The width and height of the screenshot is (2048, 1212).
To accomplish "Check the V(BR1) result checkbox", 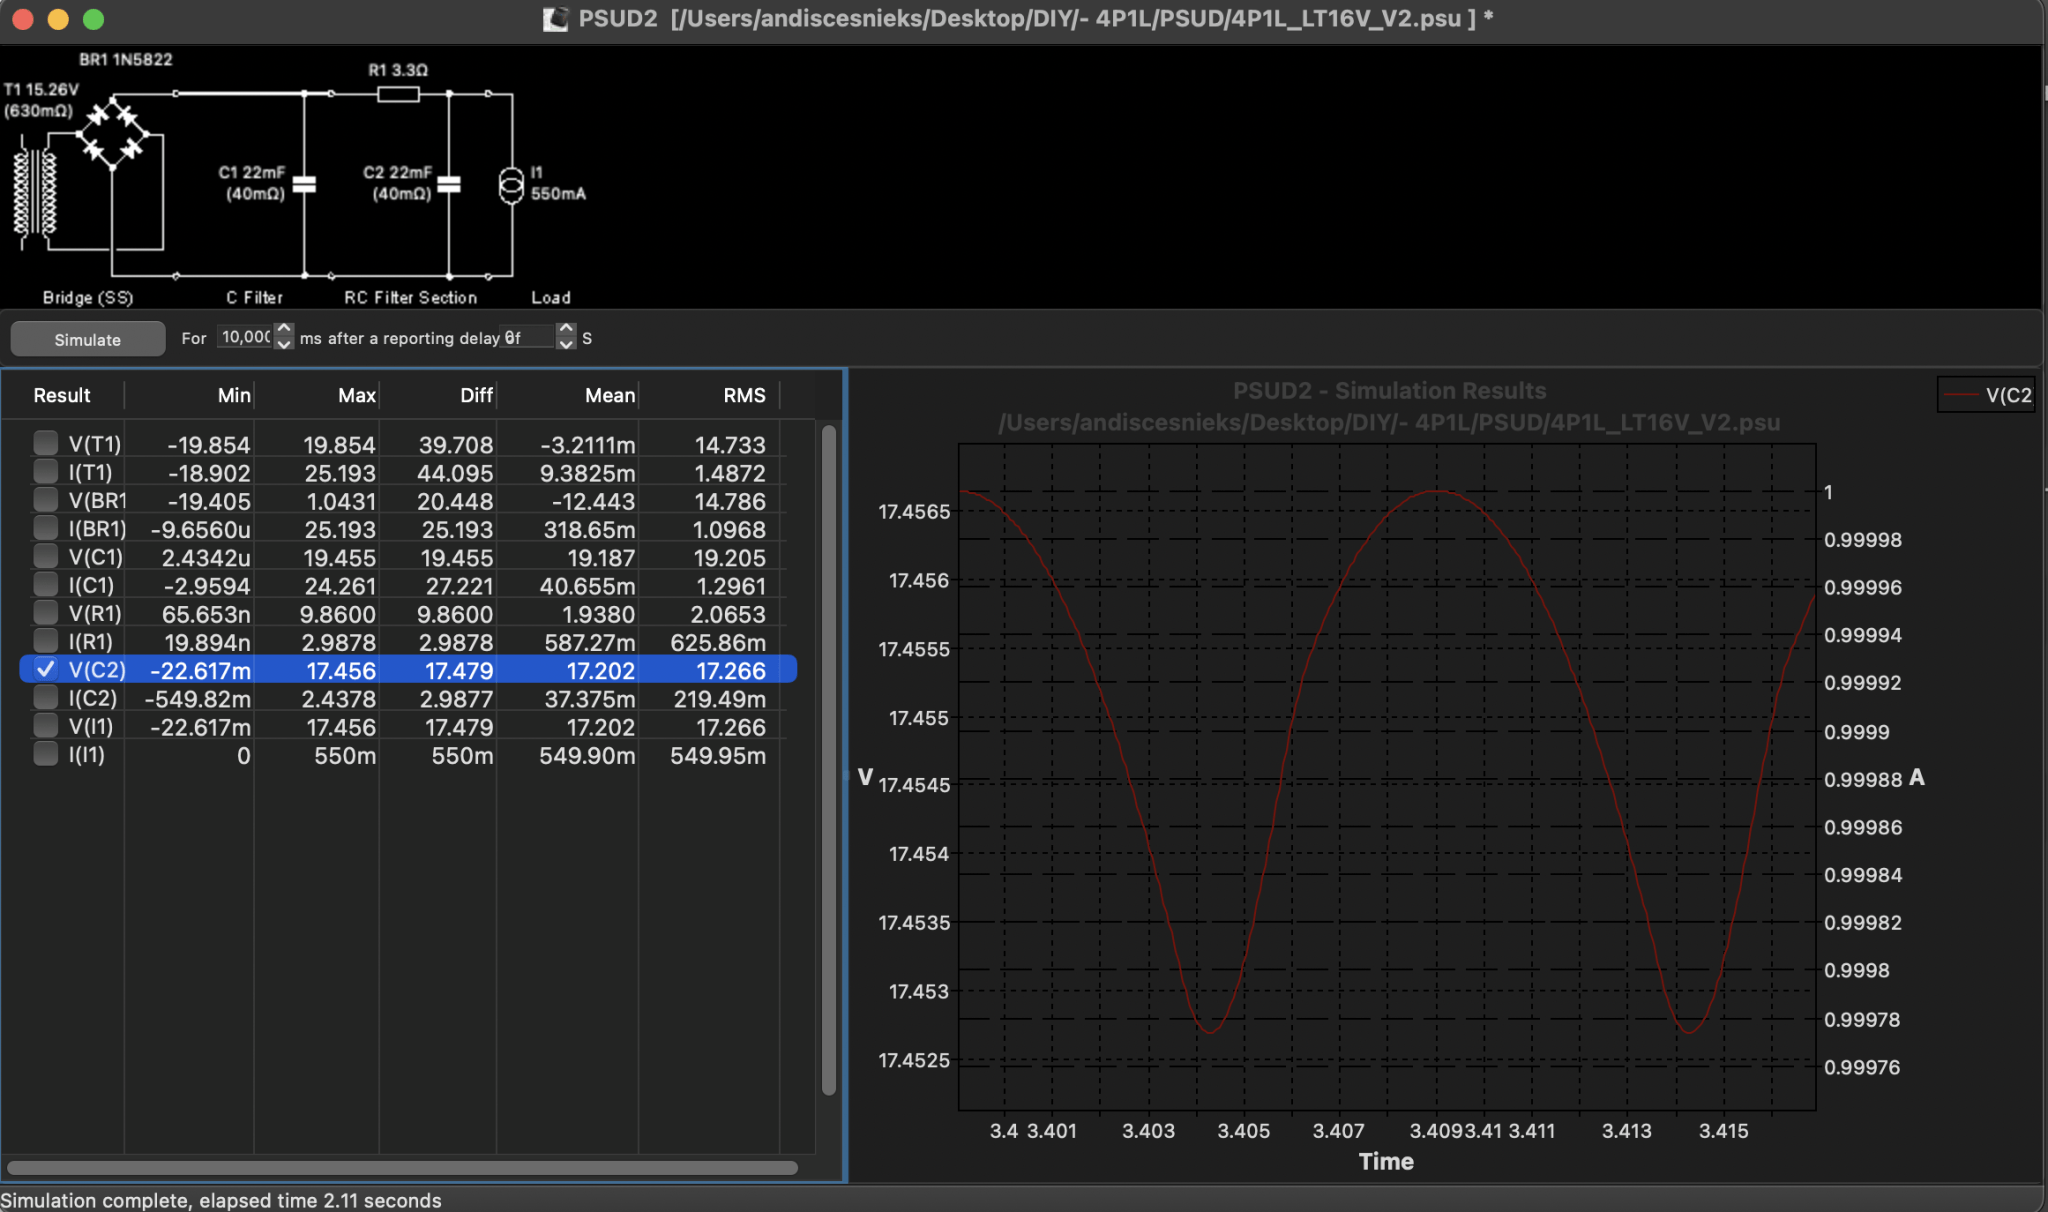I will coord(45,498).
